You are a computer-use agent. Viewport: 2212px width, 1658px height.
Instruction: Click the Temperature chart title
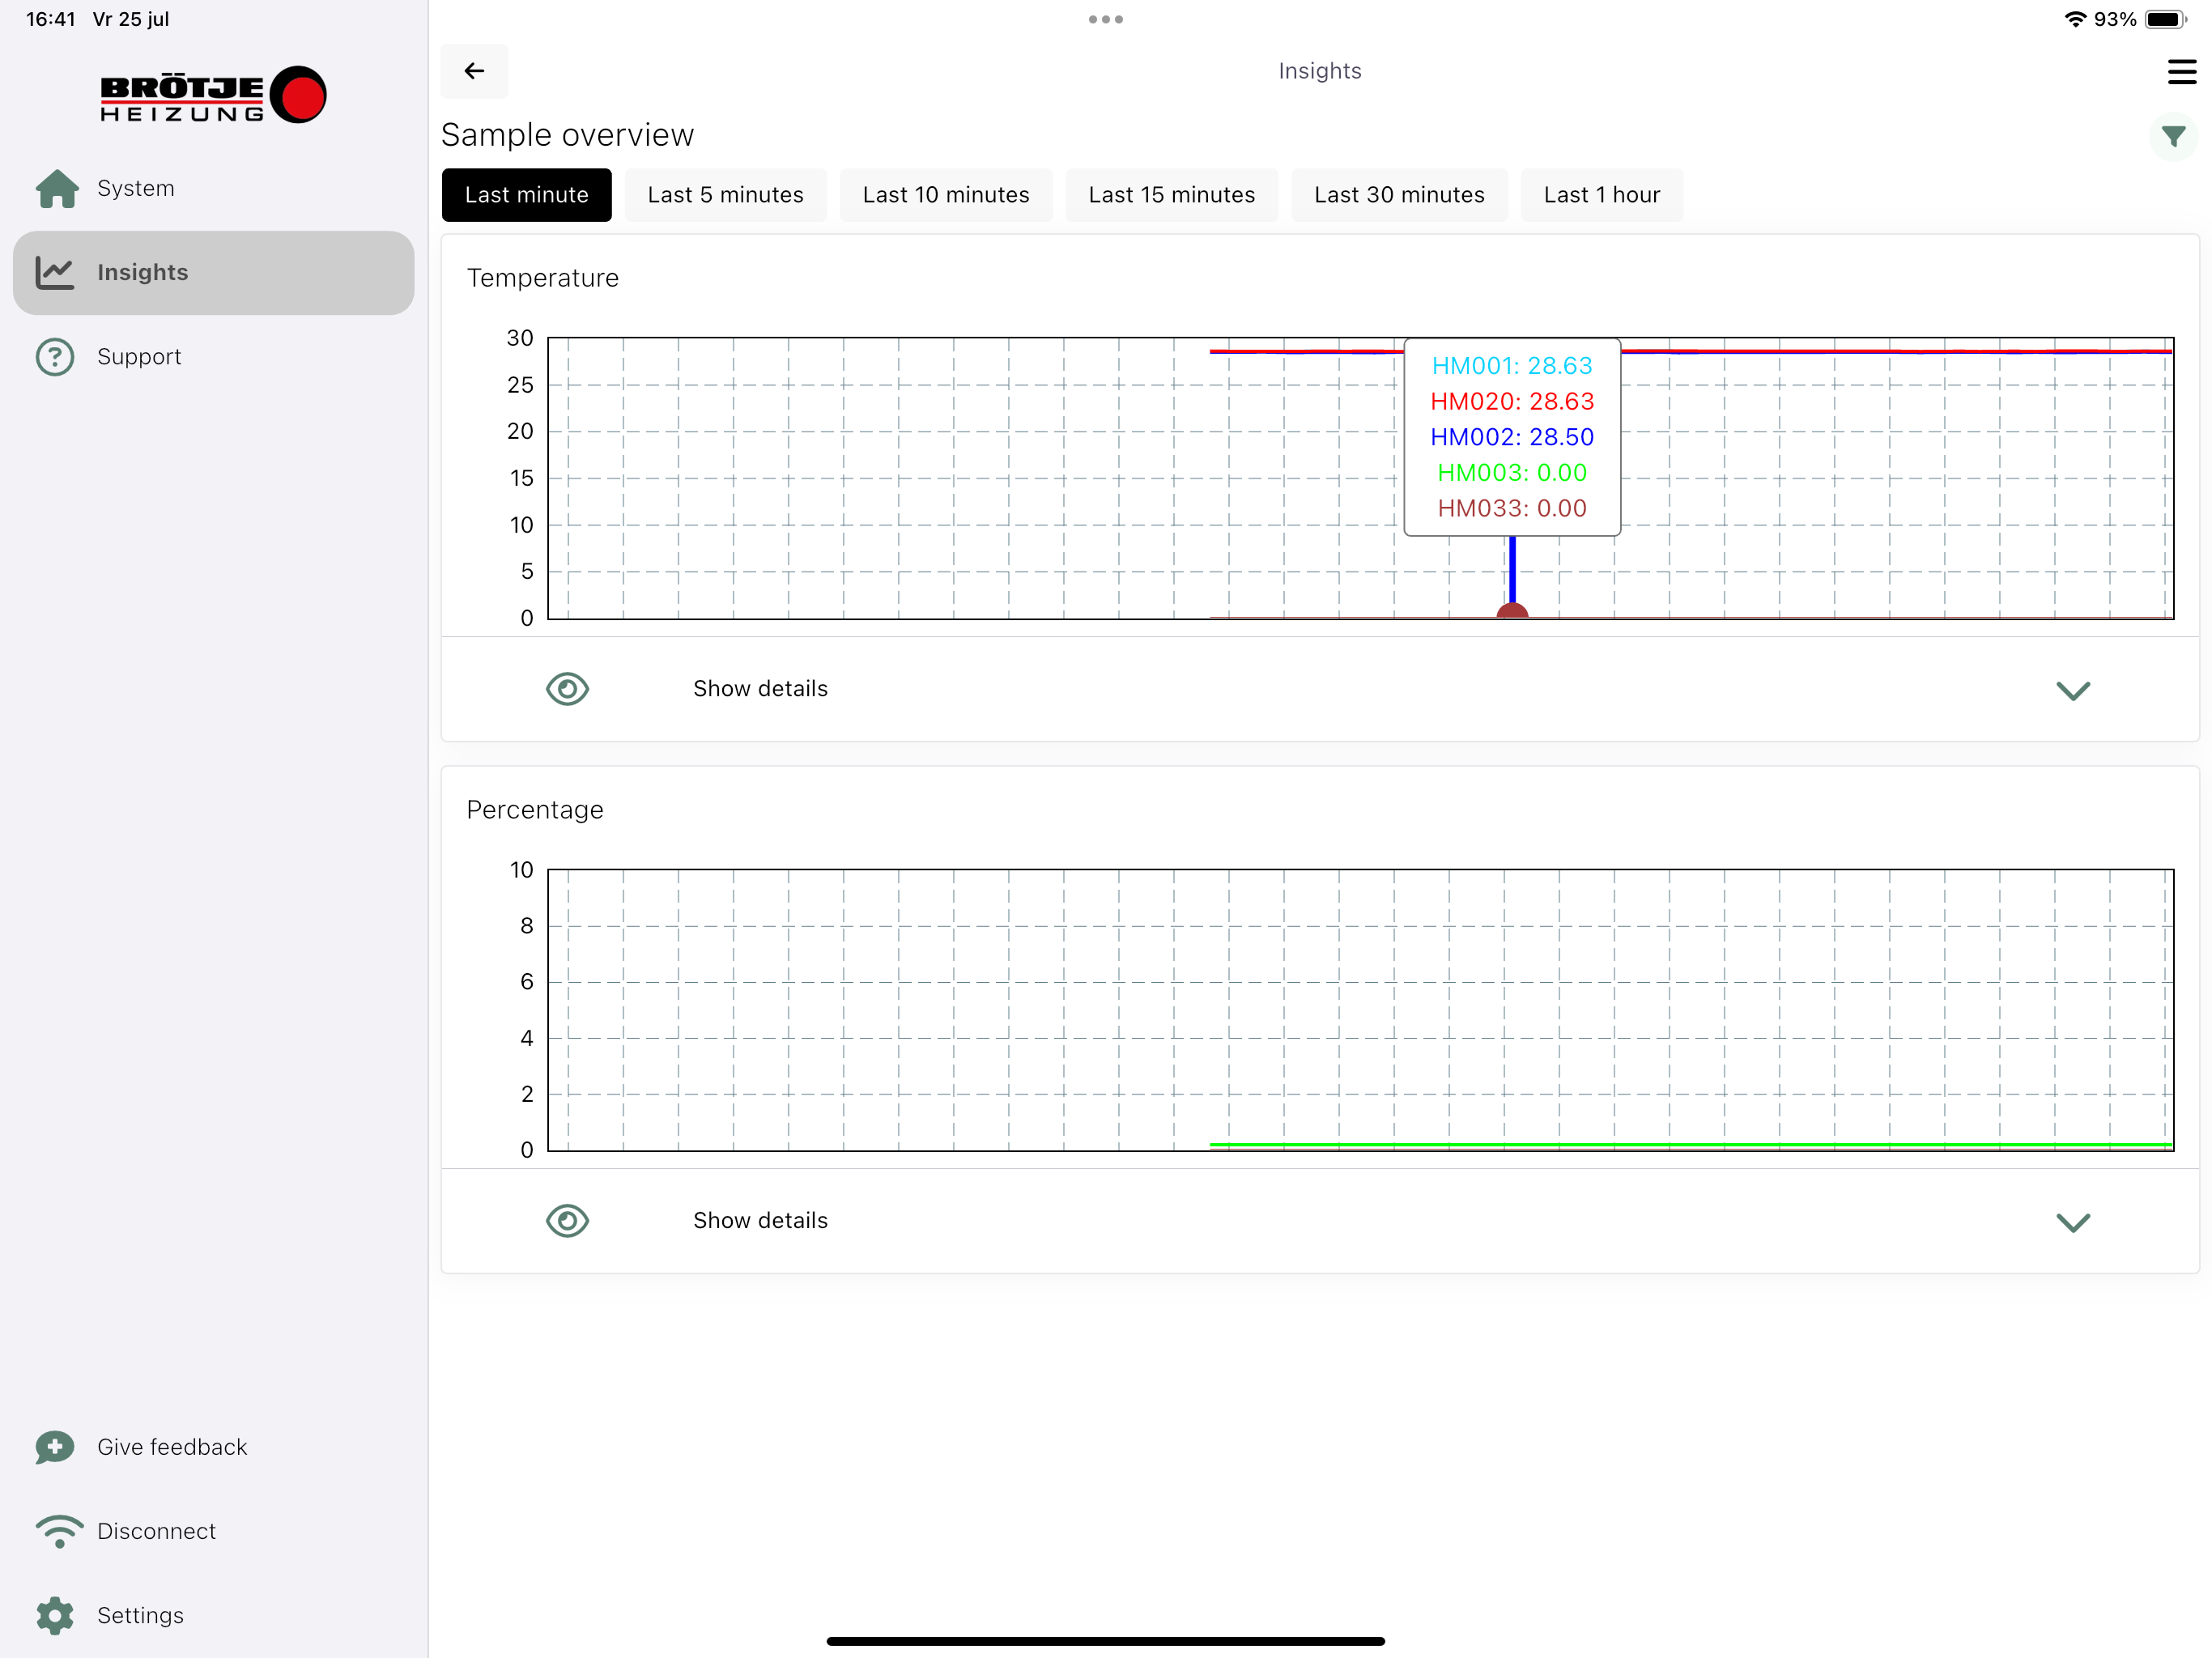click(543, 278)
